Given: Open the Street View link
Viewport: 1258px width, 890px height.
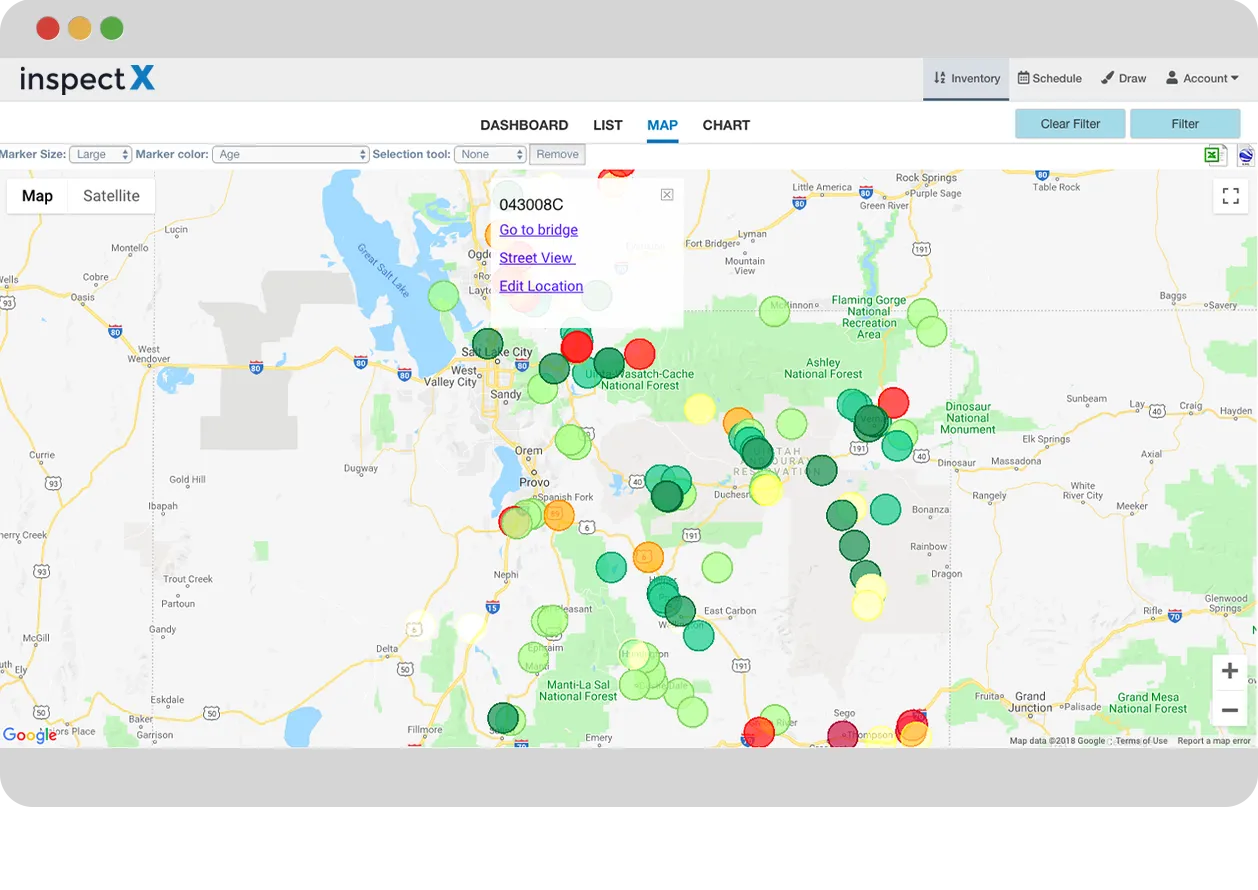Looking at the screenshot, I should pyautogui.click(x=537, y=258).
